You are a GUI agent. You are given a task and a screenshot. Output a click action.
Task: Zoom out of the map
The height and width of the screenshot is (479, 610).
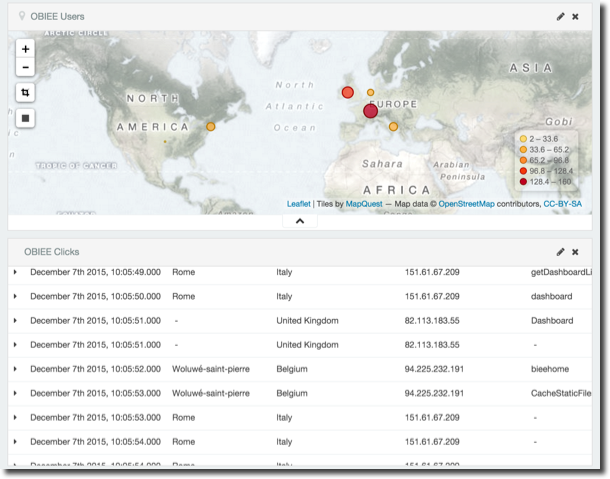(26, 67)
